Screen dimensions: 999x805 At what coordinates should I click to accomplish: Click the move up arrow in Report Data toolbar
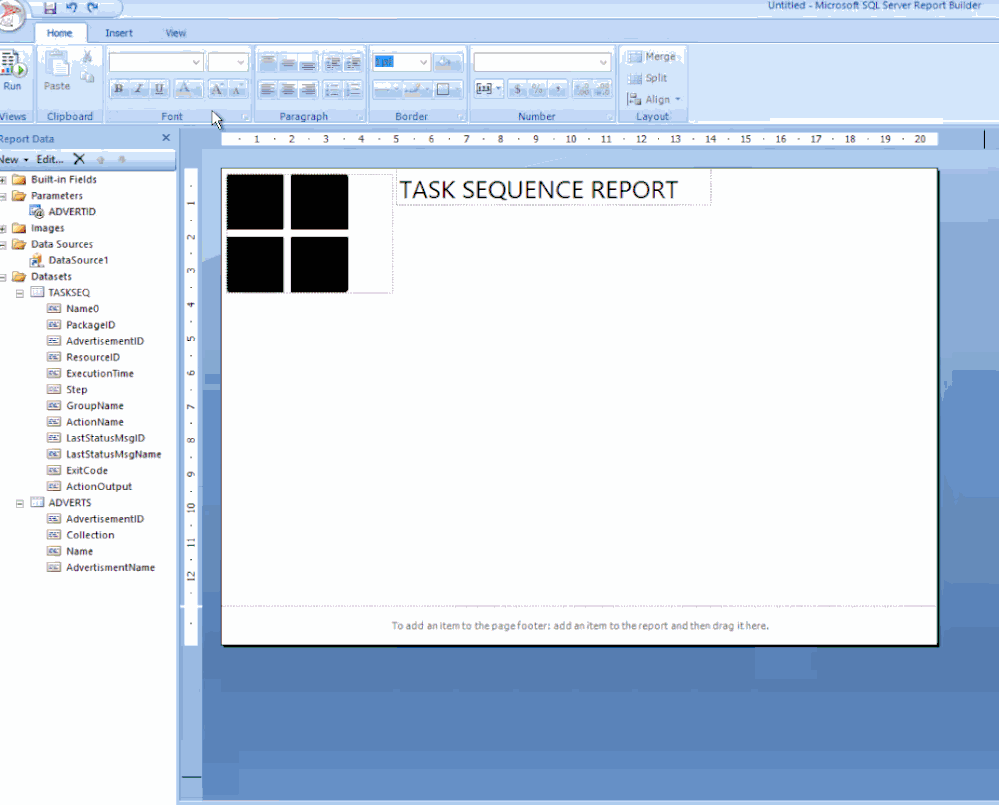pyautogui.click(x=101, y=159)
